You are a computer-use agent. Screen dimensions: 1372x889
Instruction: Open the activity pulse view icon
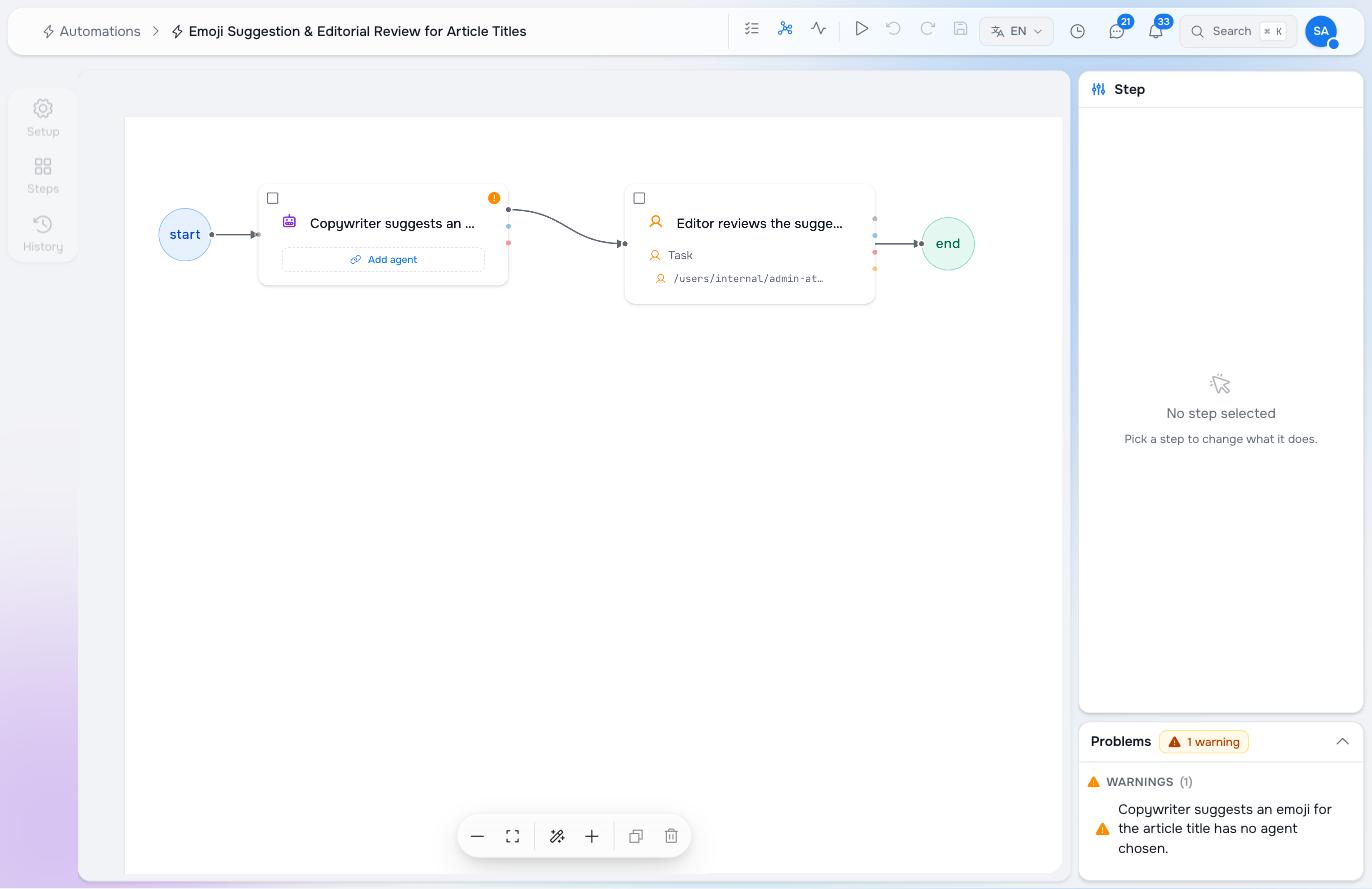819,29
